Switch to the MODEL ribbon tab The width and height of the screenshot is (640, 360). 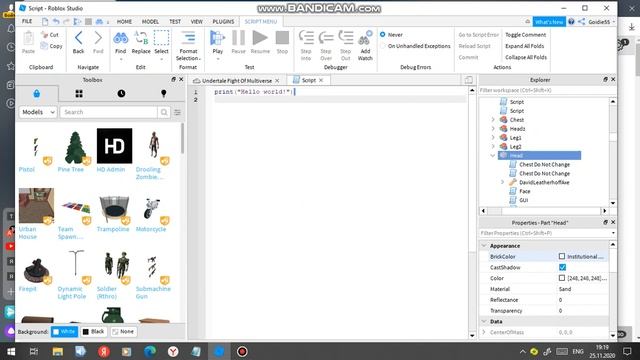150,22
